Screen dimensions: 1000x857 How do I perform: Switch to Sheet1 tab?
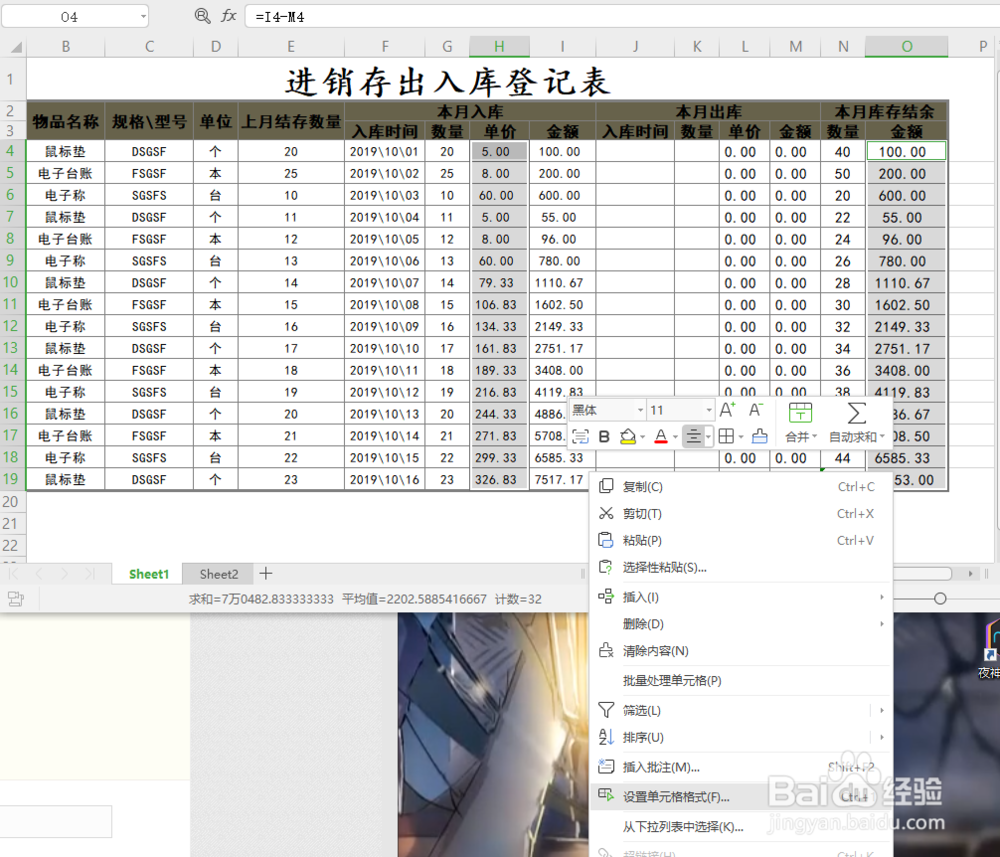(148, 574)
